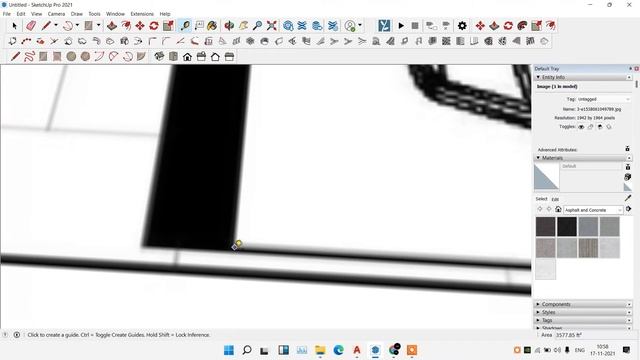Switch to Top view icon
This screenshot has height=360, width=640.
click(173, 57)
